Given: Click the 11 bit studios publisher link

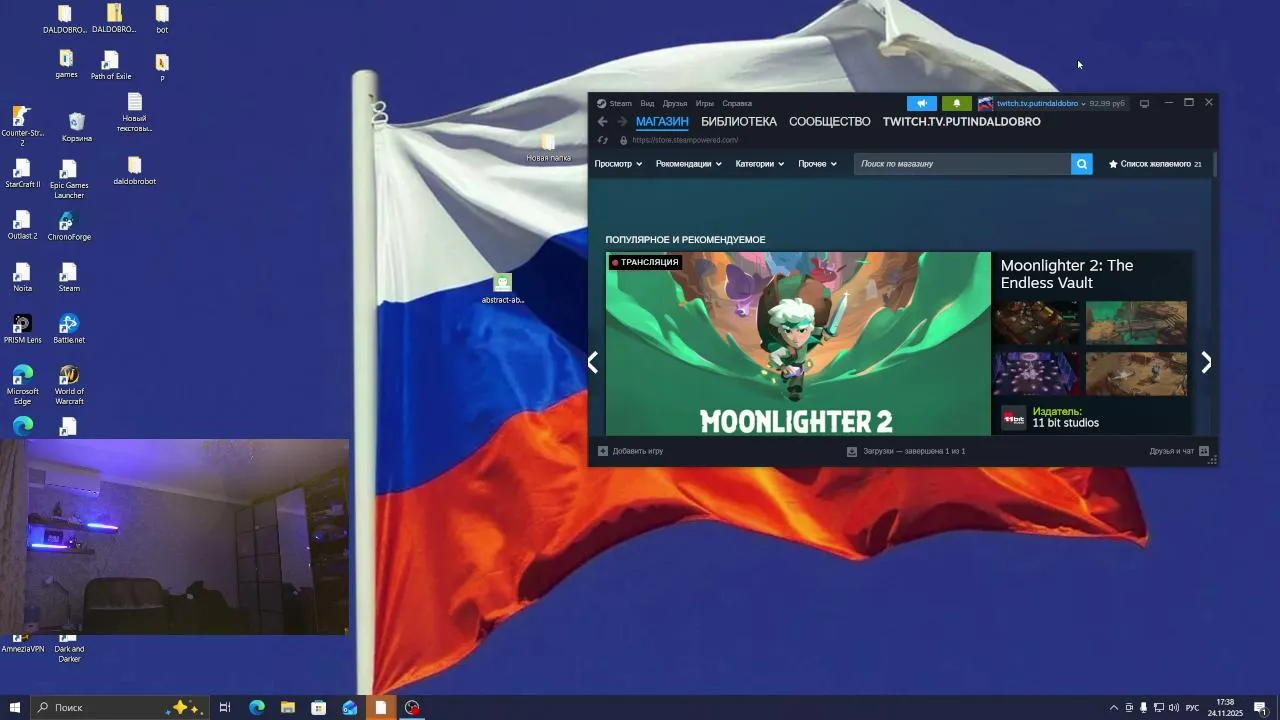Looking at the screenshot, I should 1066,423.
